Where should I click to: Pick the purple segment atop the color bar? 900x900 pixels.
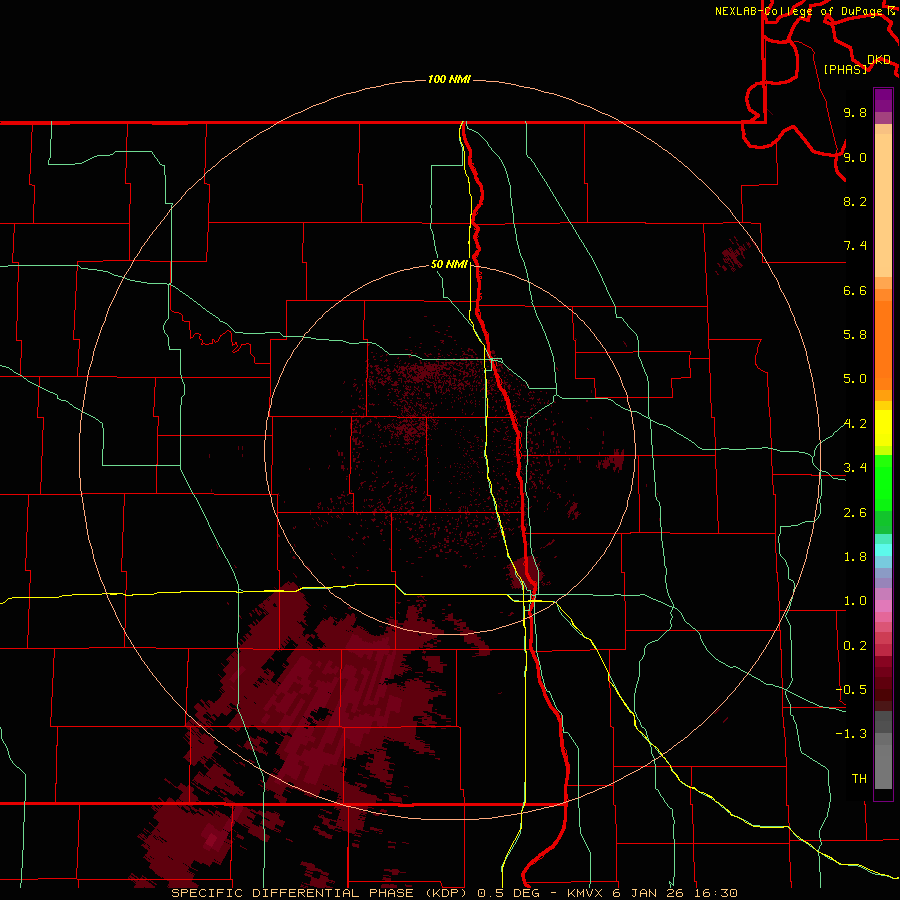[x=883, y=100]
